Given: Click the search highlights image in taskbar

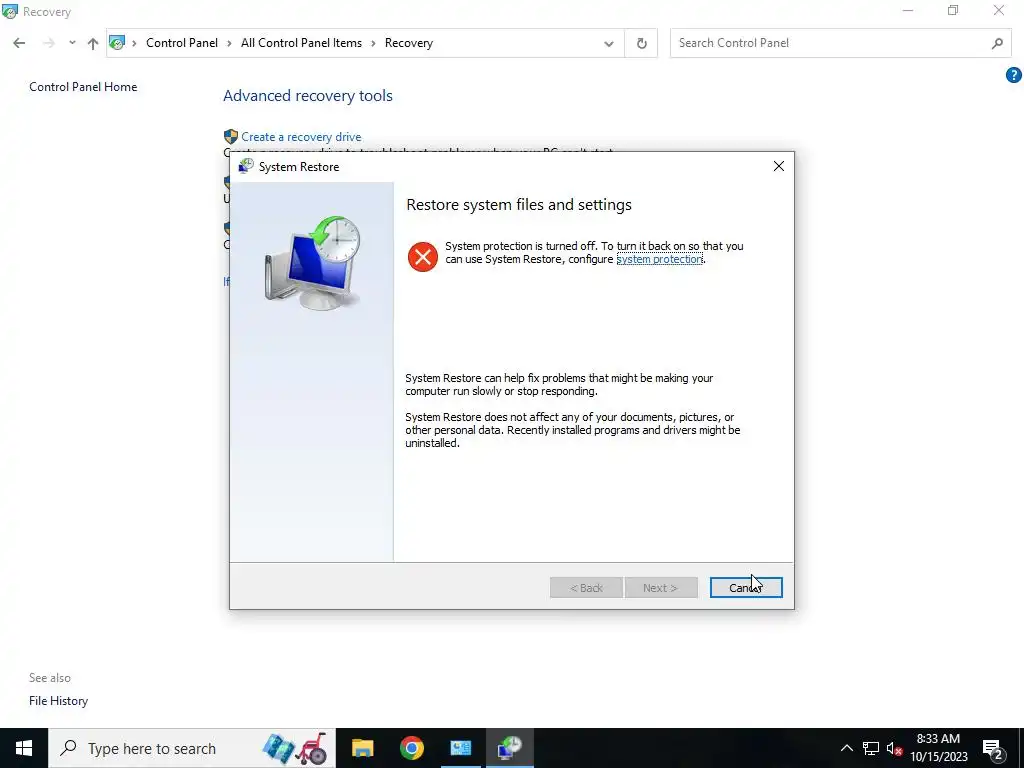Looking at the screenshot, I should (x=295, y=748).
